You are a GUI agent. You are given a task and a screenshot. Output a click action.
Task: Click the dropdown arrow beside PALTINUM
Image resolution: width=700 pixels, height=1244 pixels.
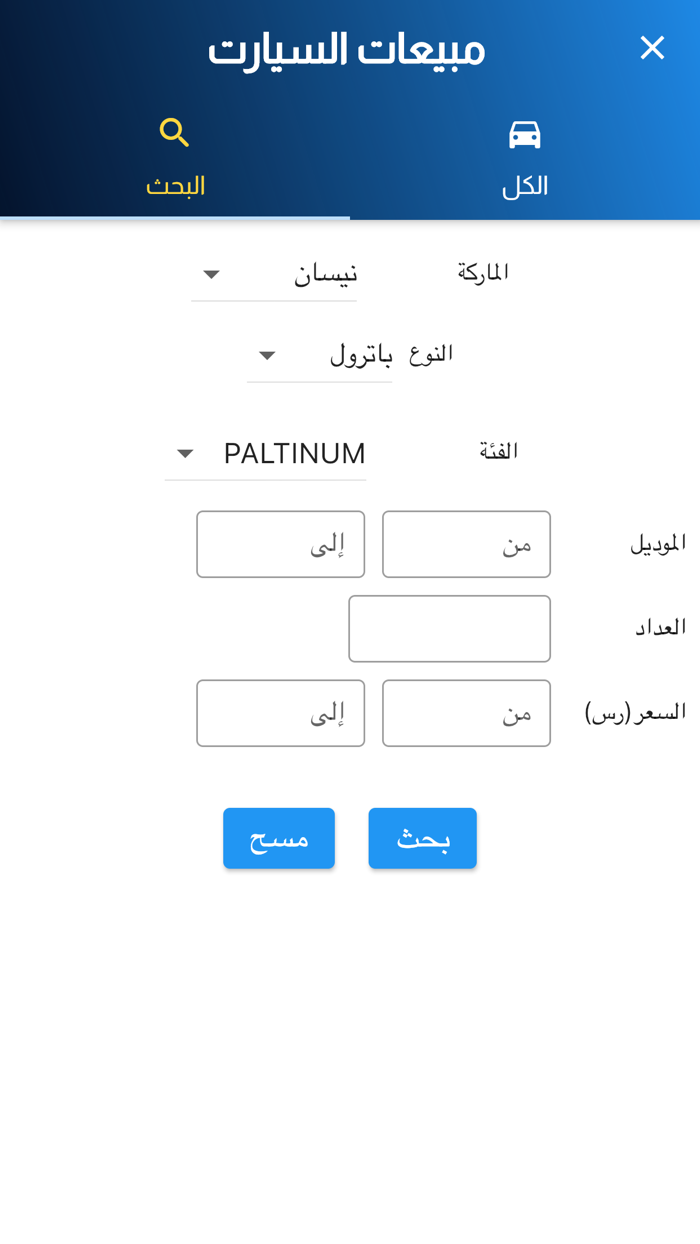(184, 454)
